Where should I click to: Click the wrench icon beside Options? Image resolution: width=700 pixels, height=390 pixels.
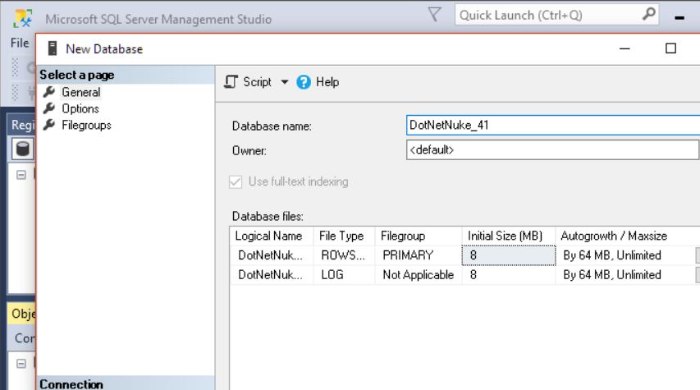pyautogui.click(x=49, y=108)
